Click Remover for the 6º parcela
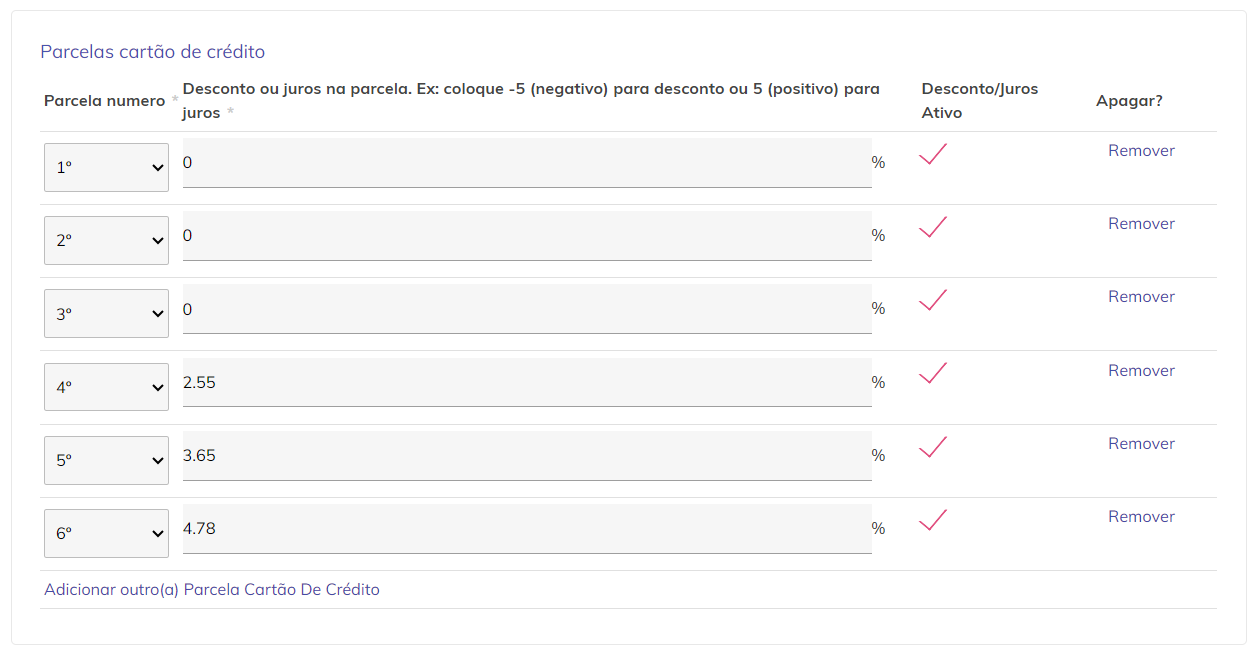Screen dimensions: 1259x657 [1141, 517]
